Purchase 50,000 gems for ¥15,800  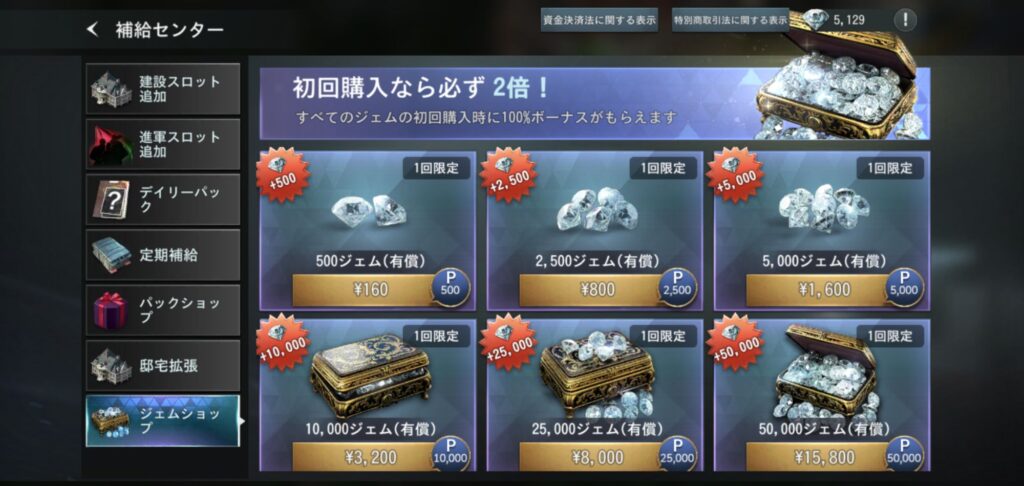tap(825, 457)
